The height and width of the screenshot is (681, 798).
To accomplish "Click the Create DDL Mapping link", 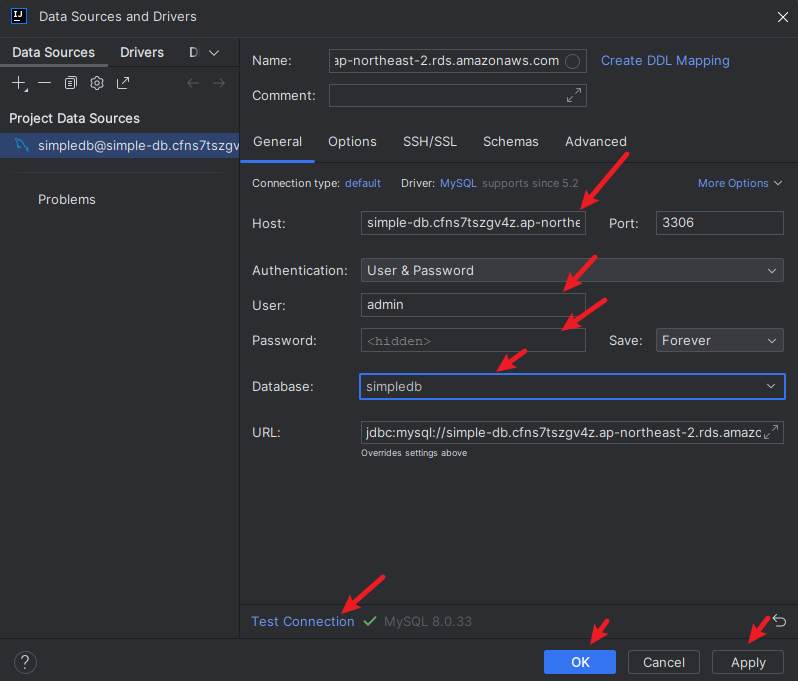I will (x=665, y=61).
